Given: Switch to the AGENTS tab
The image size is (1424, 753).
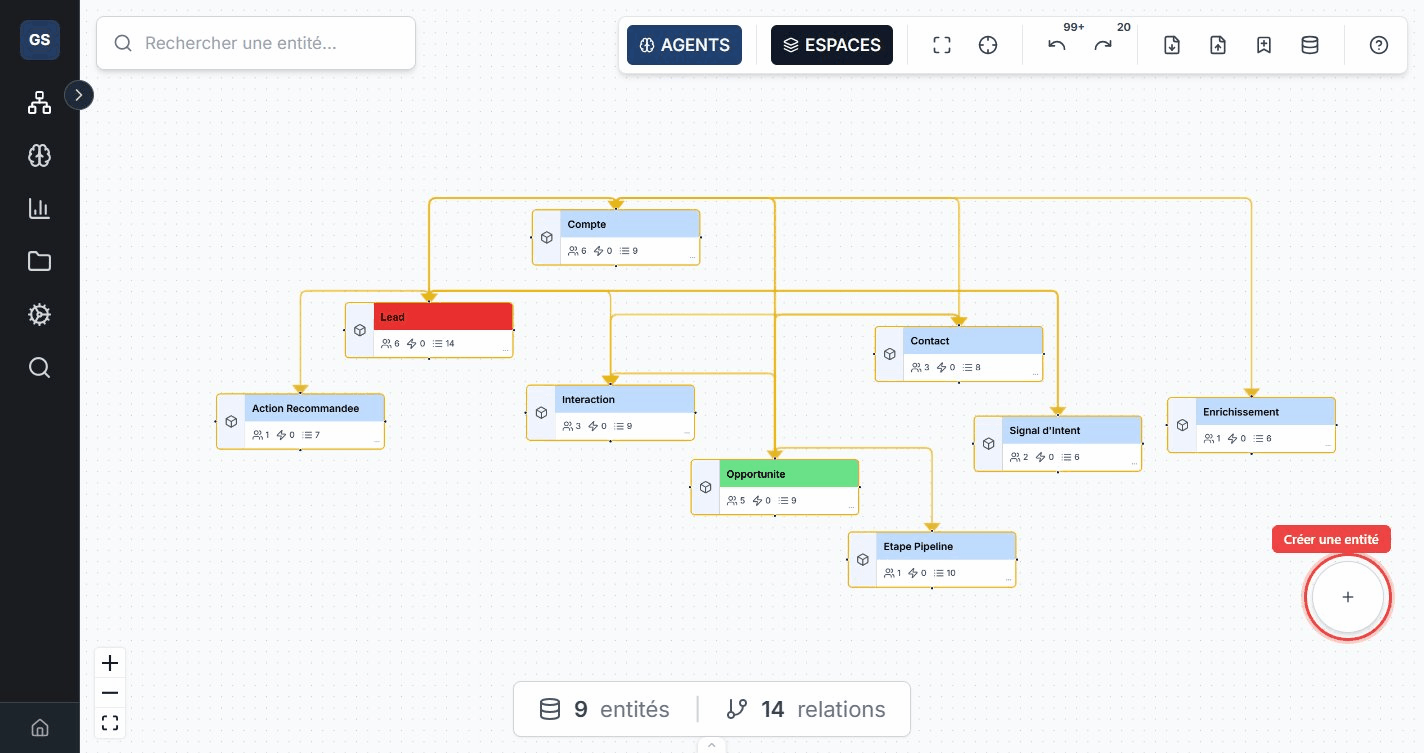Looking at the screenshot, I should click(x=684, y=45).
